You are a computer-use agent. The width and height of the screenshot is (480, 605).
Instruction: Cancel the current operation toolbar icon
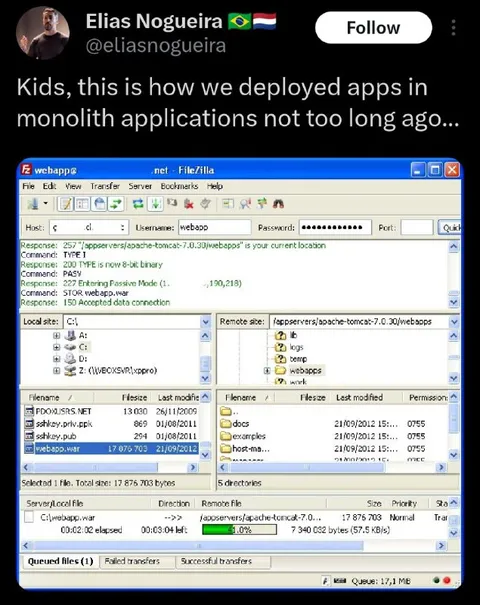coord(172,203)
